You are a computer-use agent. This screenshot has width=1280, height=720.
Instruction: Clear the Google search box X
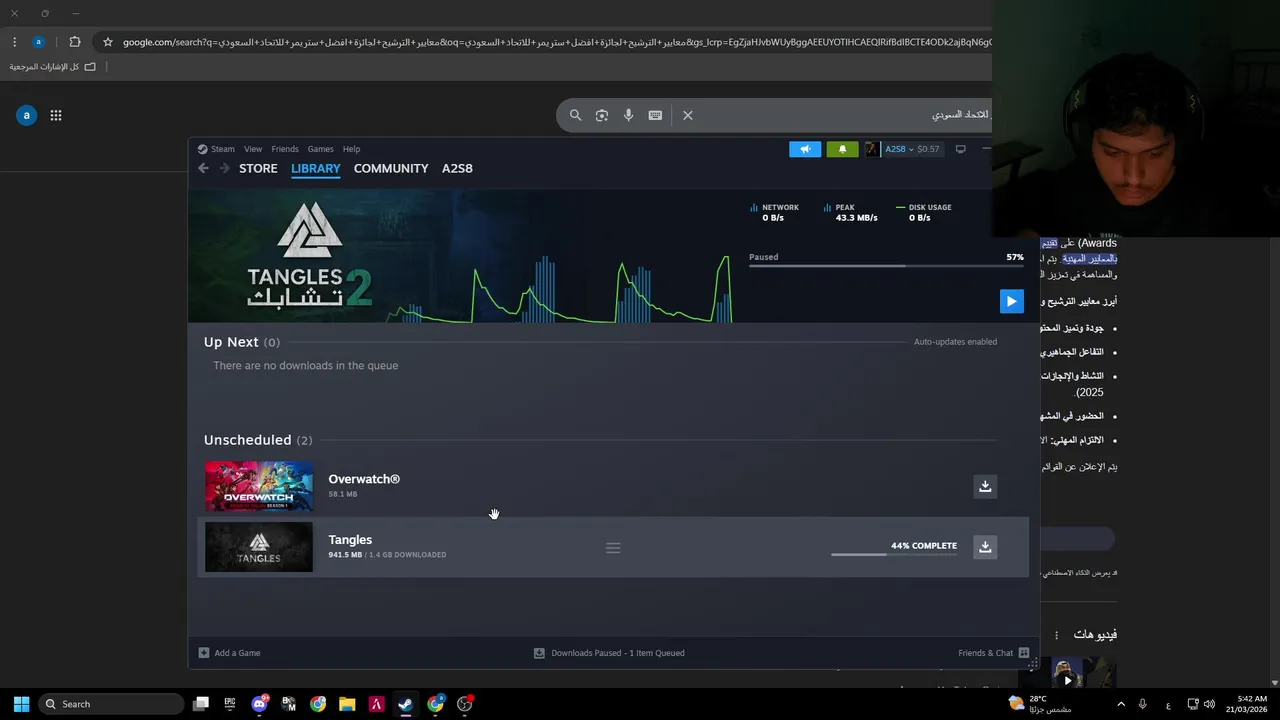click(688, 115)
